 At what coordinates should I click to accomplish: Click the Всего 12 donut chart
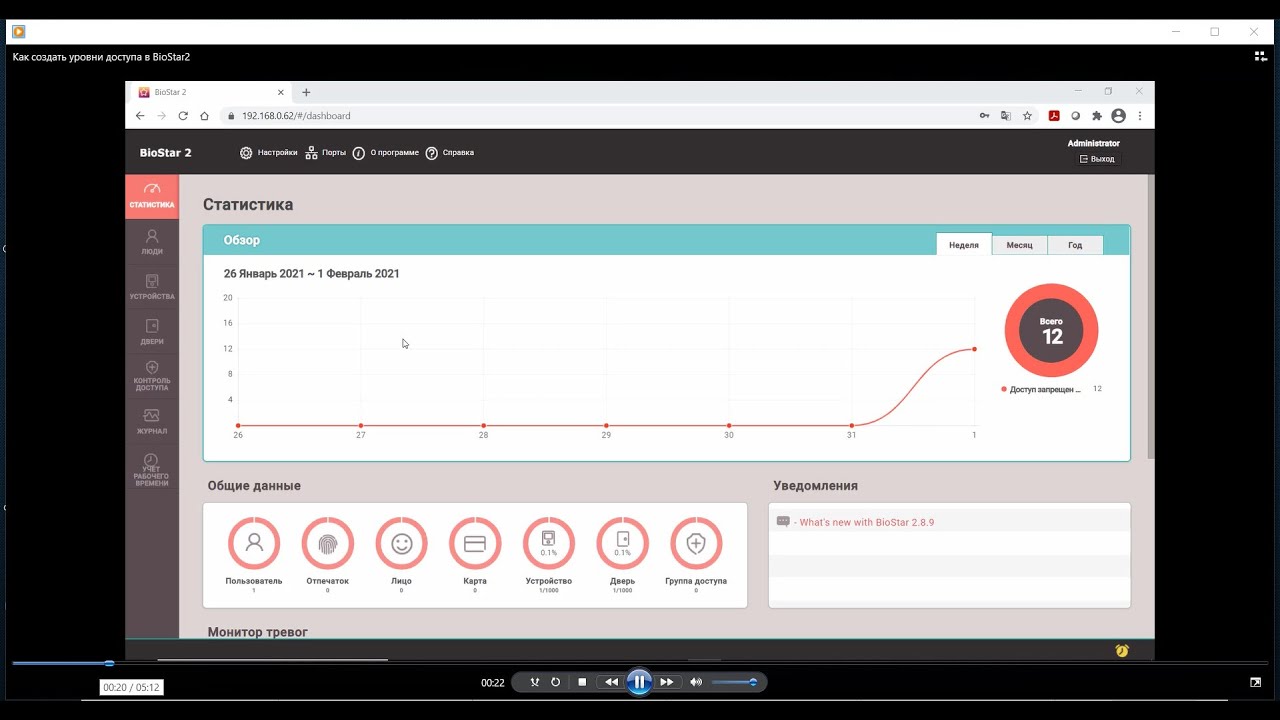1051,331
